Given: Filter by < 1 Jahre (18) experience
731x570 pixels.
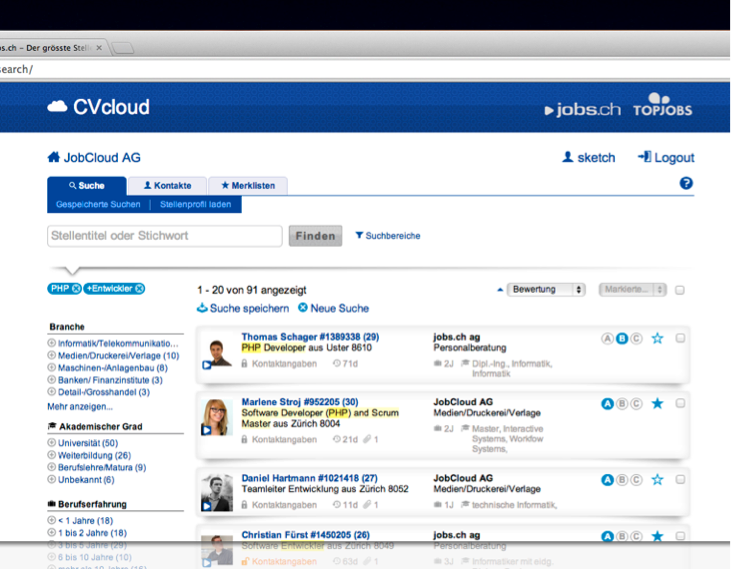Looking at the screenshot, I should pos(80,521).
